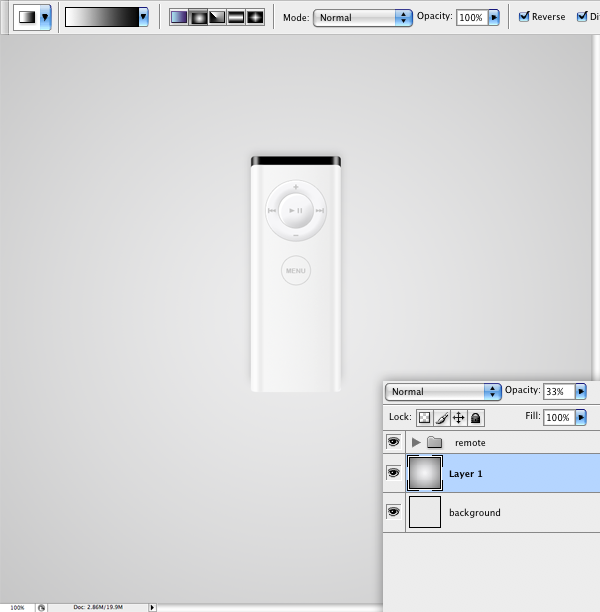600x612 pixels.
Task: Open the layer Opacity slider arrow
Action: (x=581, y=391)
